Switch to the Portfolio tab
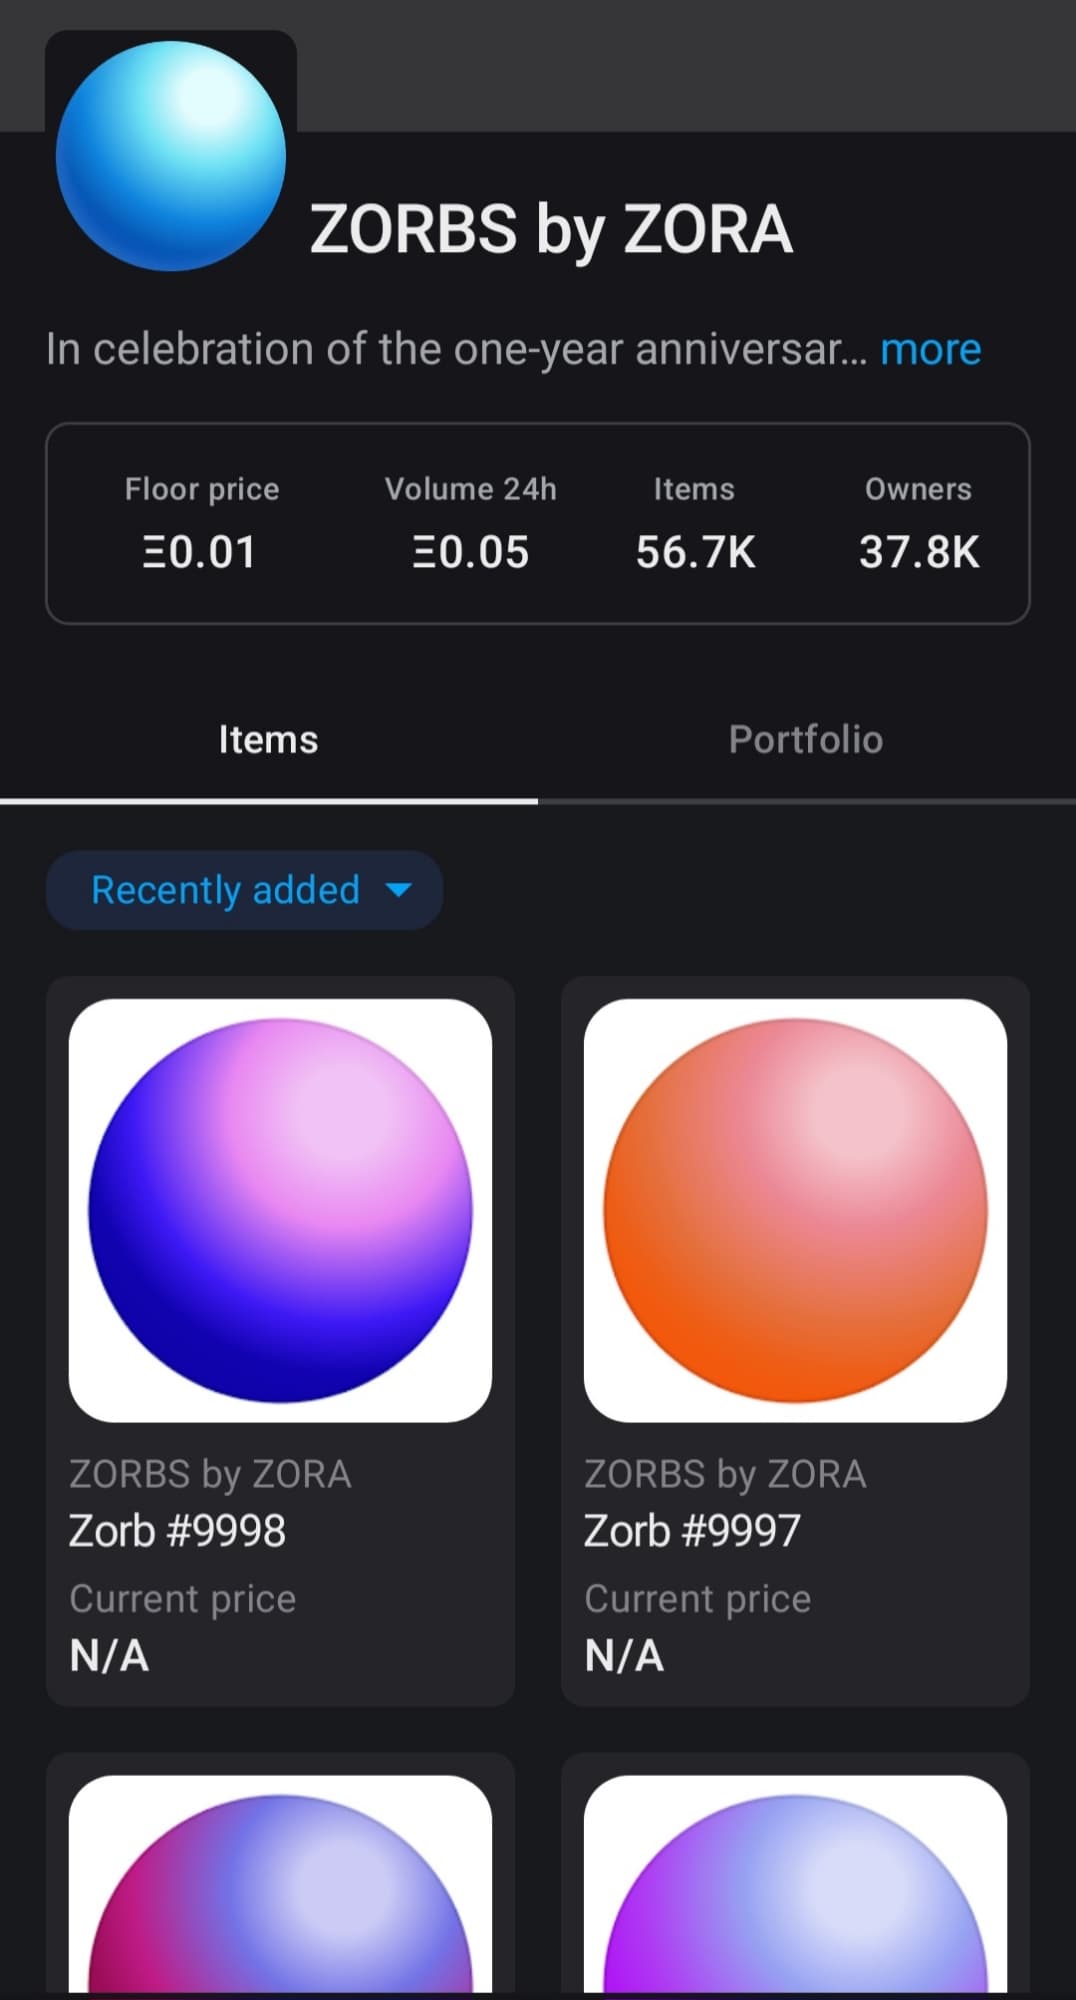 click(x=805, y=740)
